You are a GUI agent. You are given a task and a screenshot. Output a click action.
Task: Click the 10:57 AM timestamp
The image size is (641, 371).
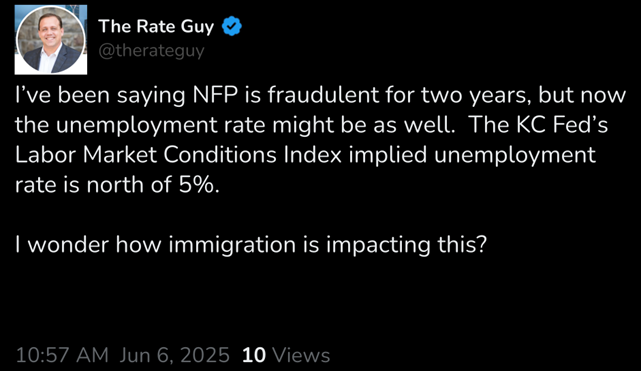click(x=62, y=355)
